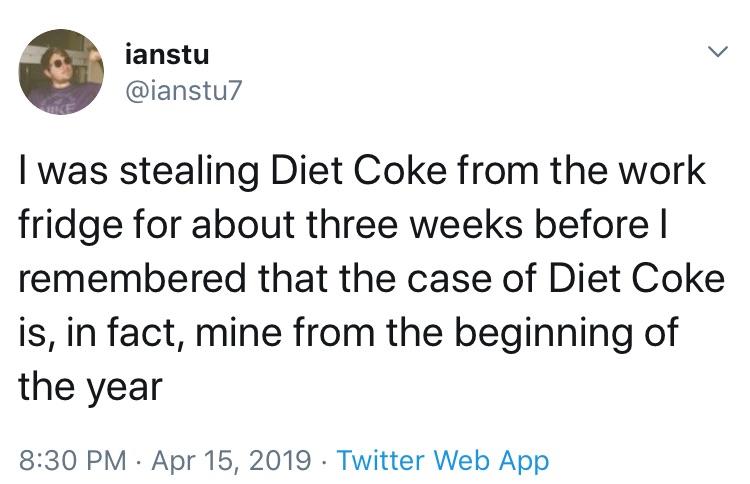Click the "8:30 PM" timestamp

point(70,460)
